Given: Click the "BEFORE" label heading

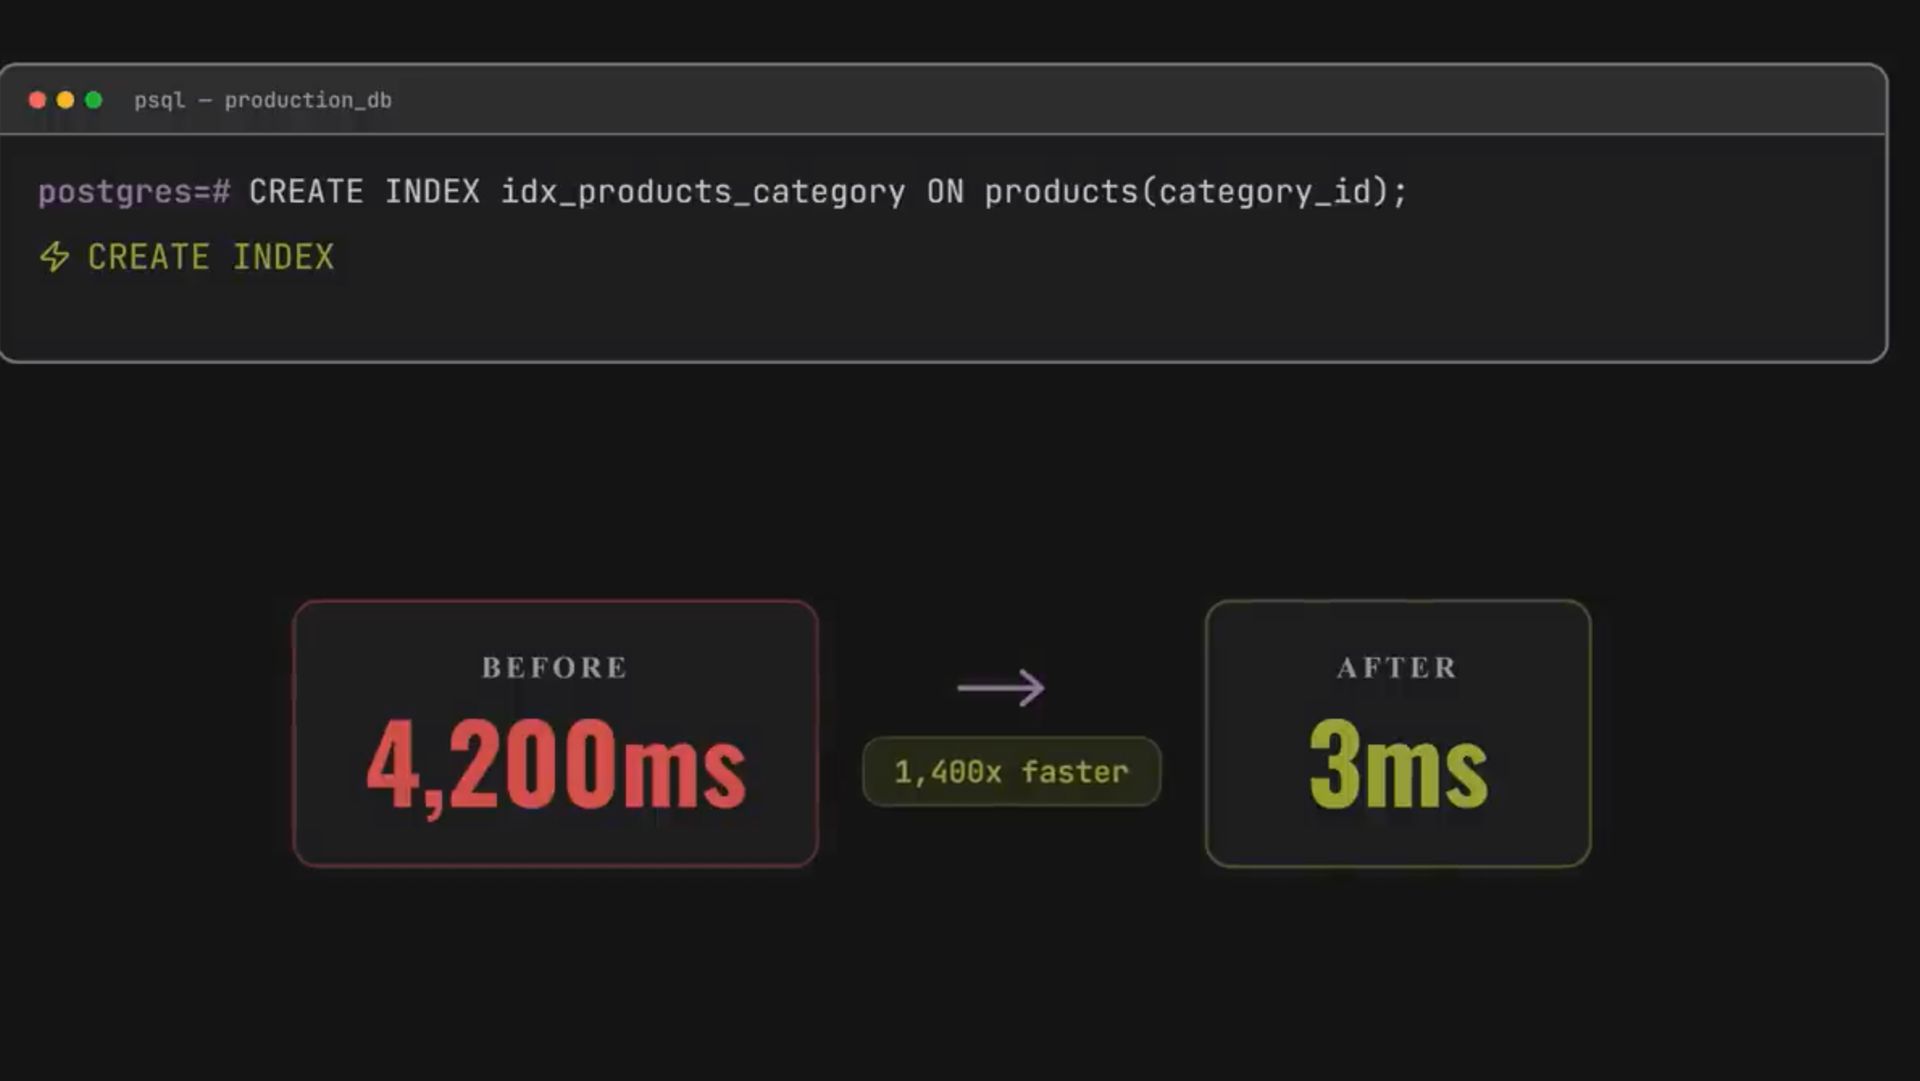Looking at the screenshot, I should coord(555,667).
